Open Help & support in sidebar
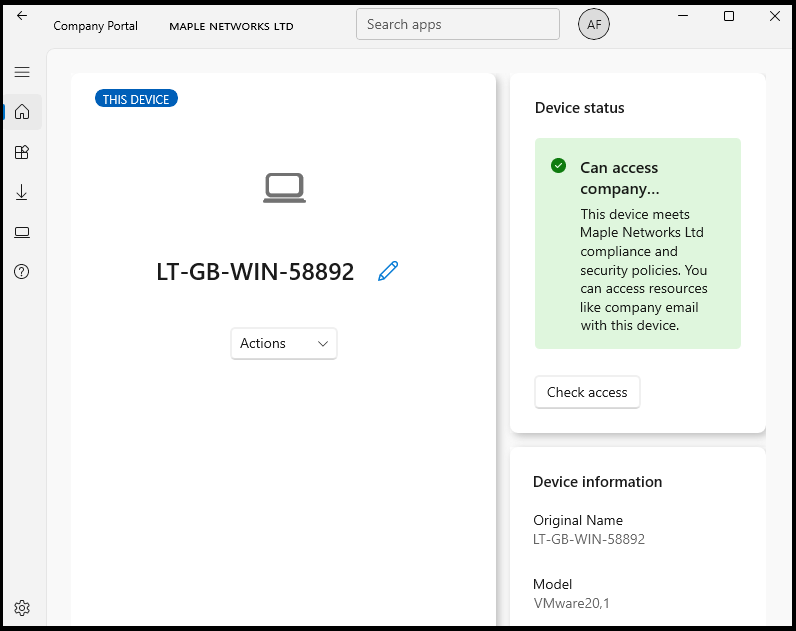This screenshot has height=631, width=796. tap(22, 272)
